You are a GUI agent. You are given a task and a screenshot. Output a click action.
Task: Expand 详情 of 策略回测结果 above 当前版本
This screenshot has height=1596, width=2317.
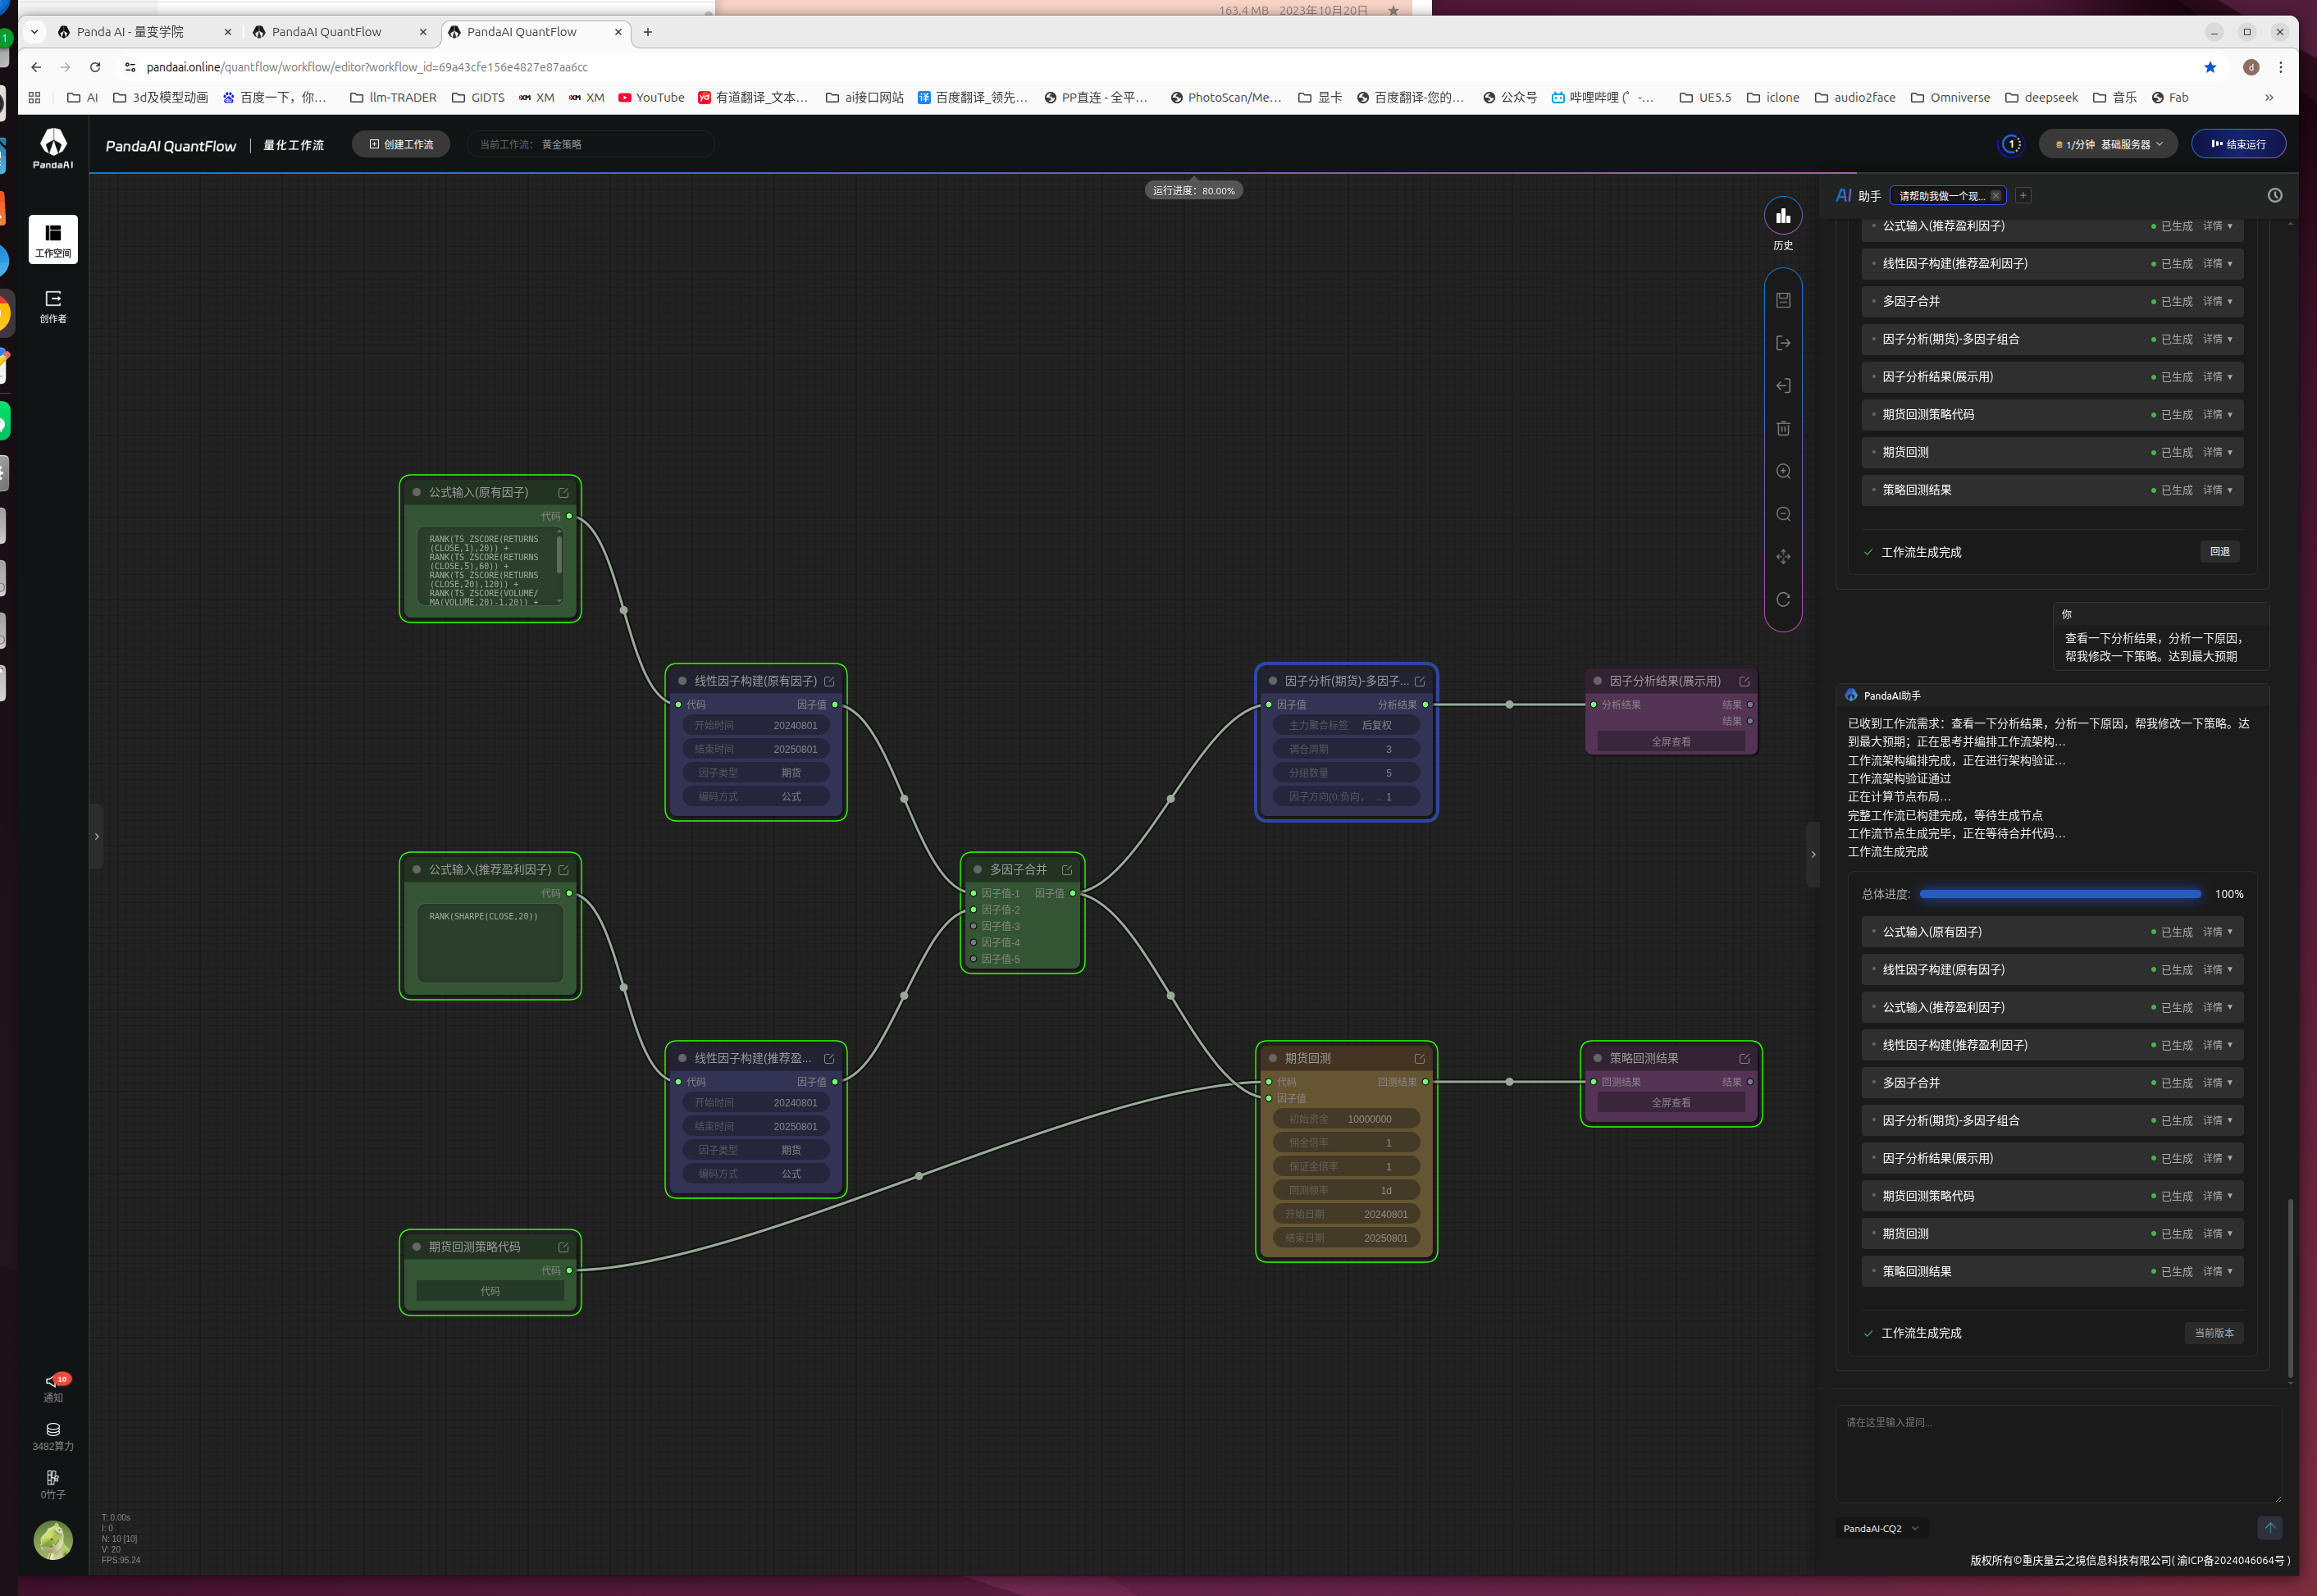[2217, 1272]
